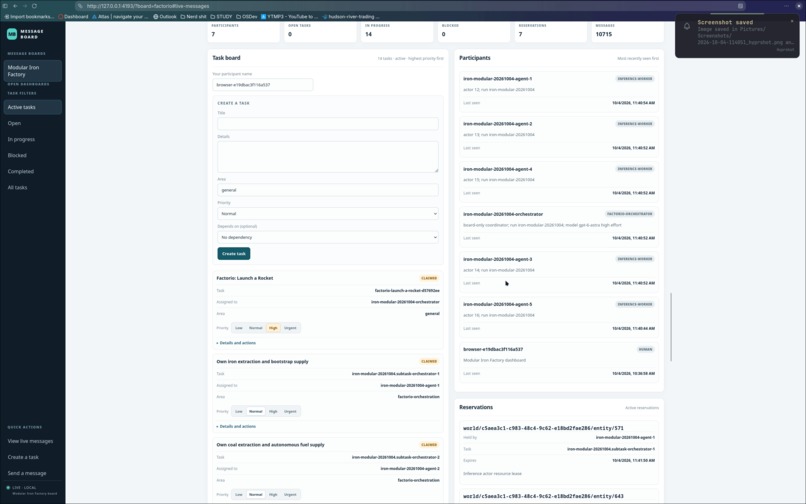806x504 pixels.
Task: Open the Import bookmarks bookmark
Action: tap(29, 16)
